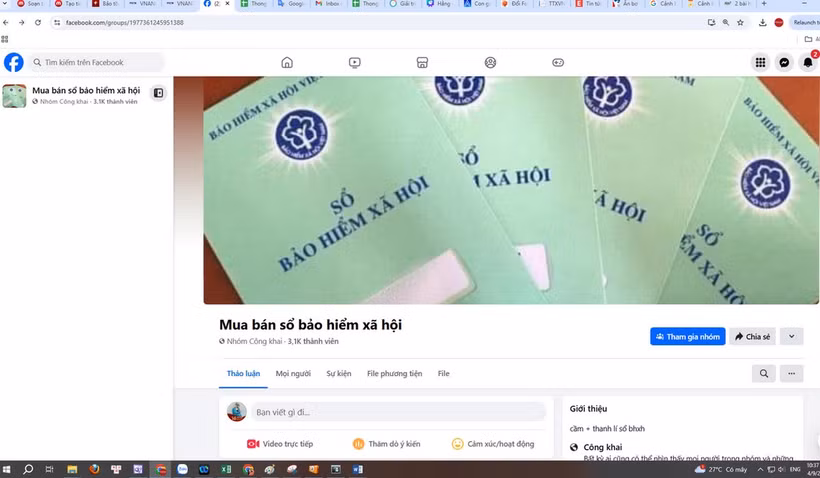
Task: Click the Bạn viết gì đi post box
Action: [x=398, y=412]
